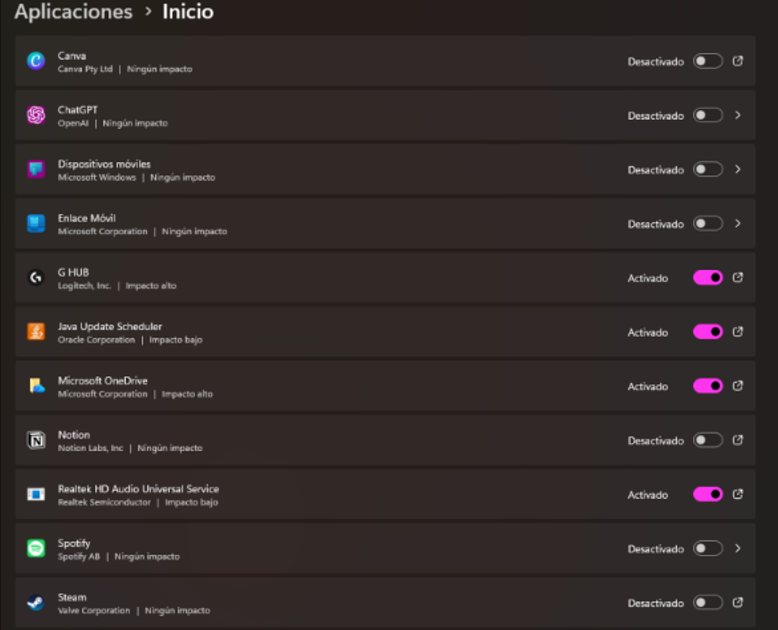Click the Steam app icon
The height and width of the screenshot is (630, 778).
pyautogui.click(x=36, y=603)
